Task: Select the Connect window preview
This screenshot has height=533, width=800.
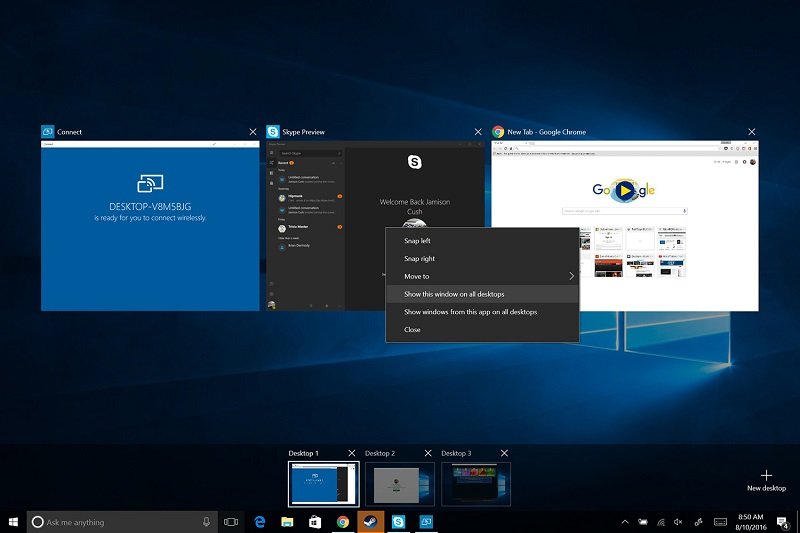Action: 150,225
